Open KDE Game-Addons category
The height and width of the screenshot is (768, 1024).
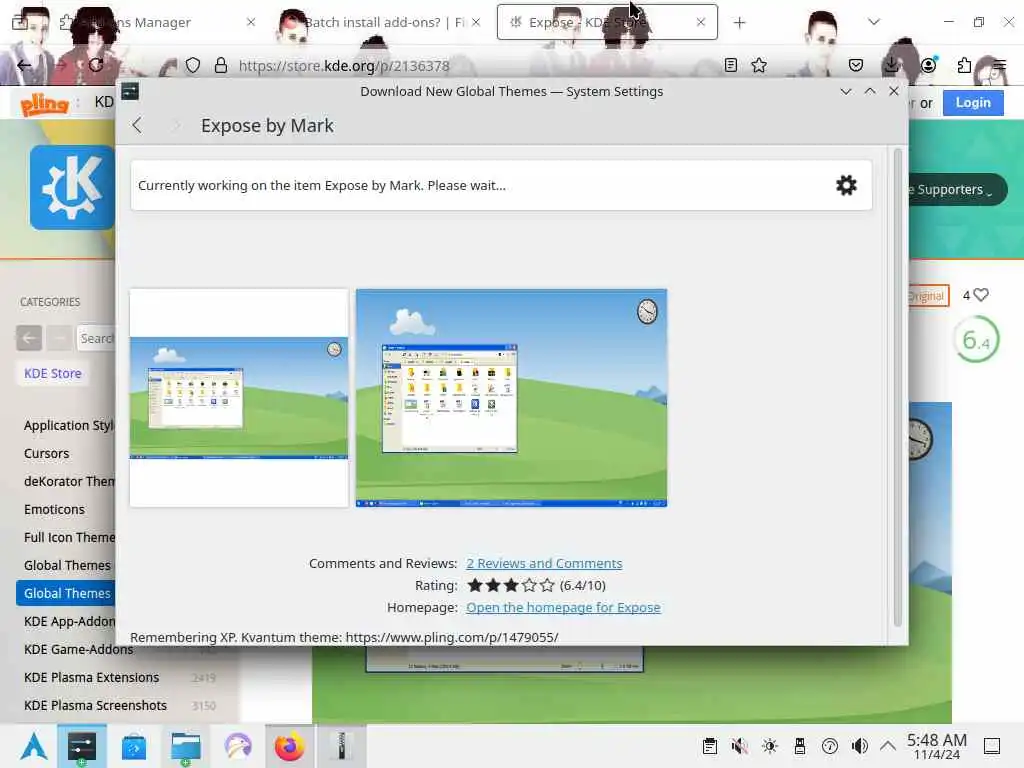(78, 649)
